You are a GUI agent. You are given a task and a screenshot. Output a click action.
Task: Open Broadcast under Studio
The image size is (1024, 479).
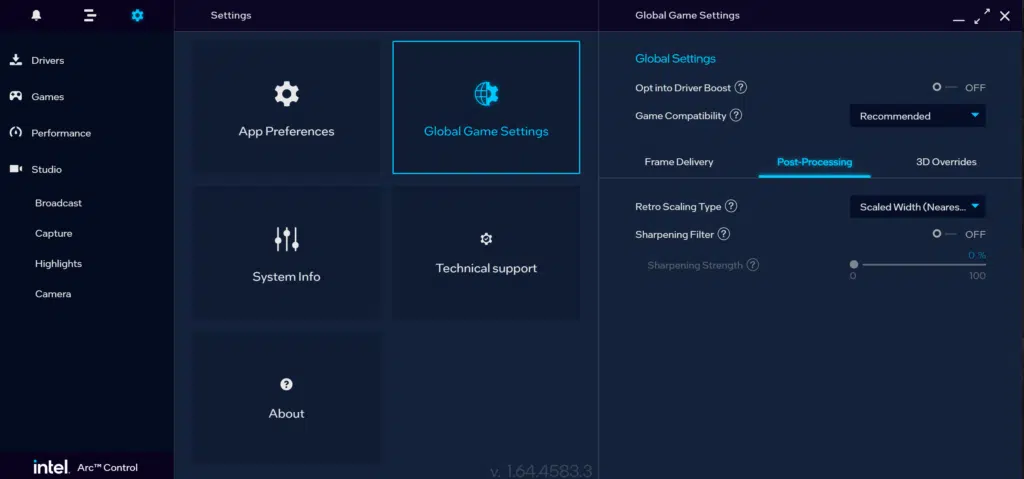coord(59,203)
